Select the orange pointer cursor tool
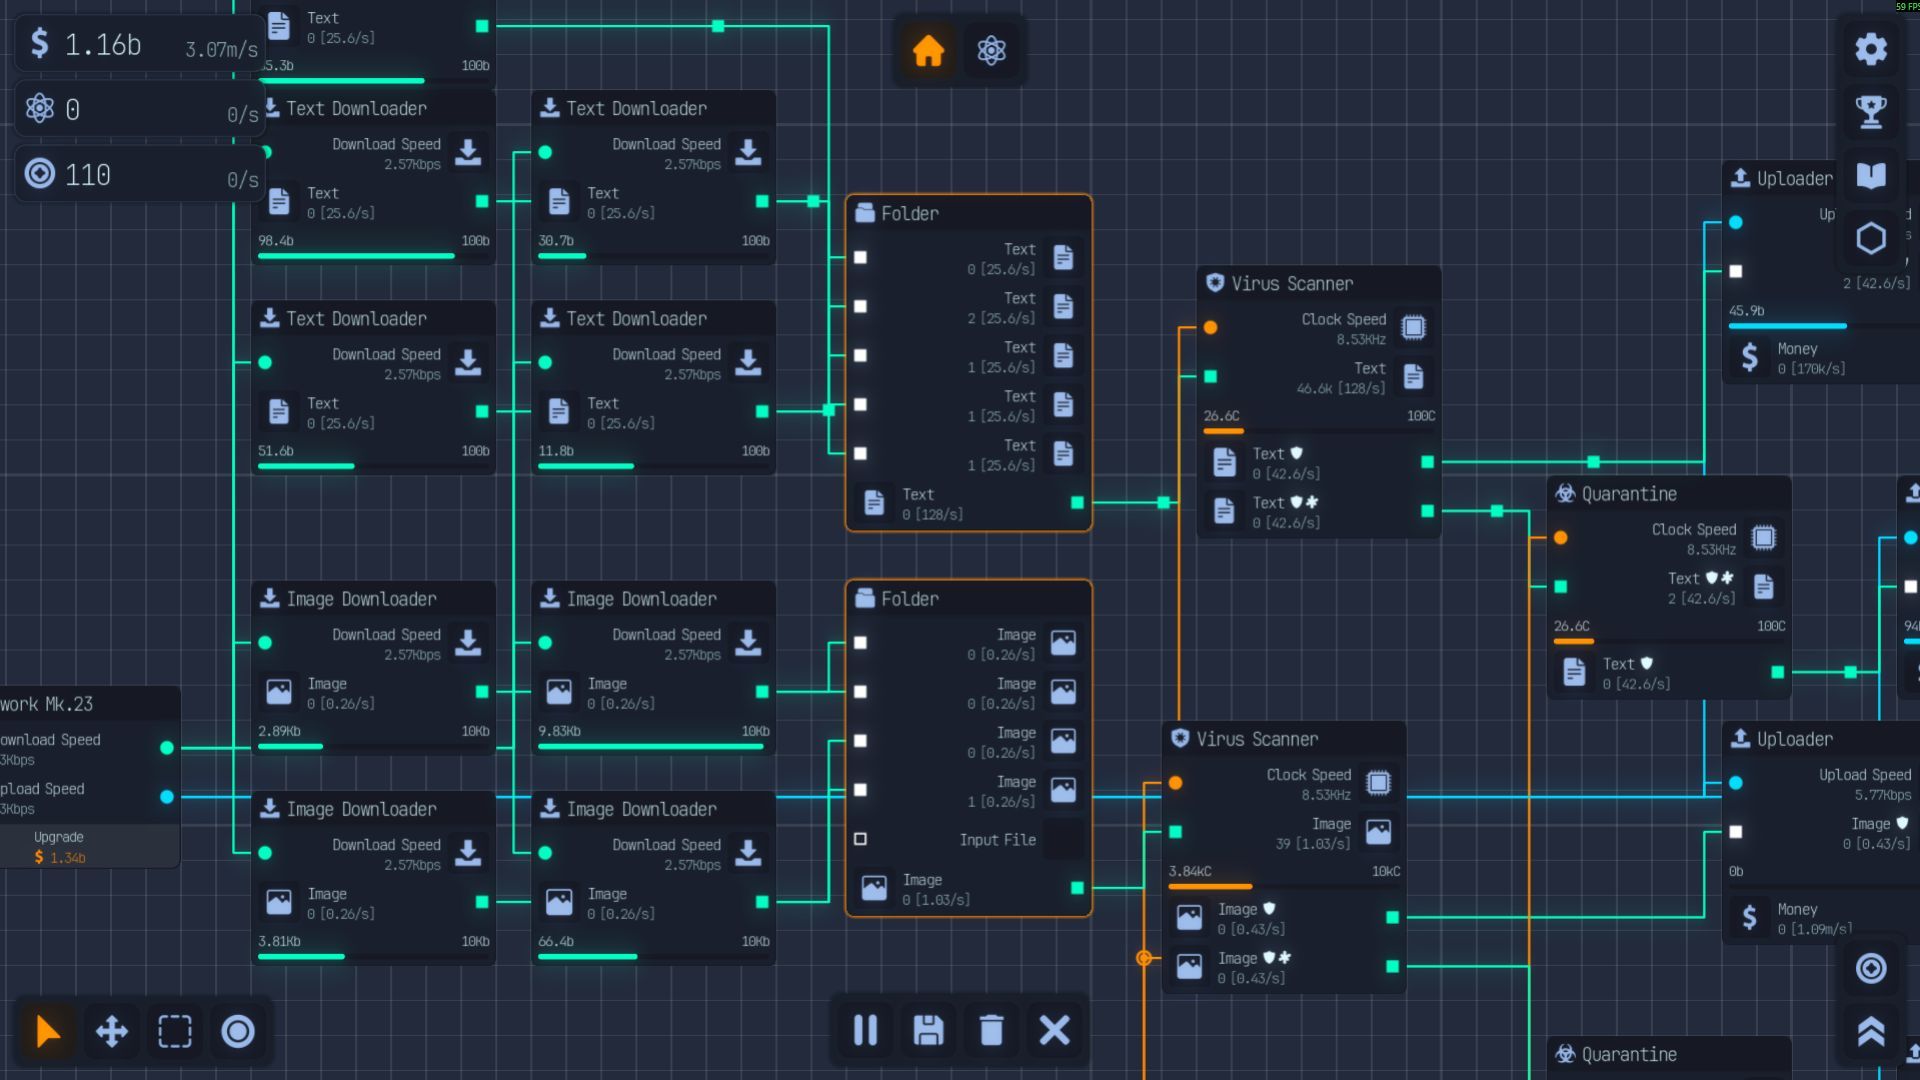 click(x=47, y=1031)
